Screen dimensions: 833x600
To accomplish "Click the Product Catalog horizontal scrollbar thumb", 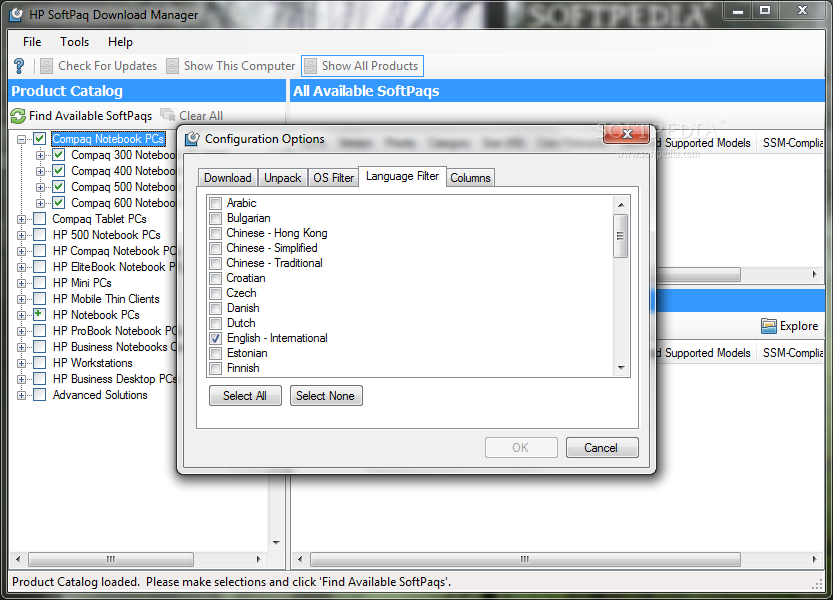I will (110, 559).
